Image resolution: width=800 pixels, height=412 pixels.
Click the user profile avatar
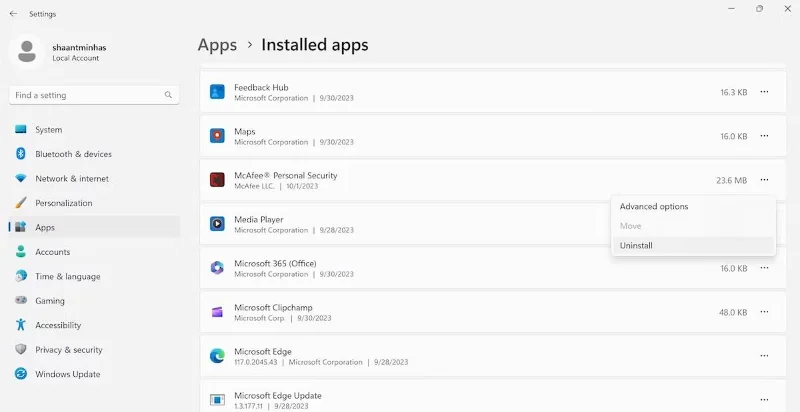coord(27,52)
